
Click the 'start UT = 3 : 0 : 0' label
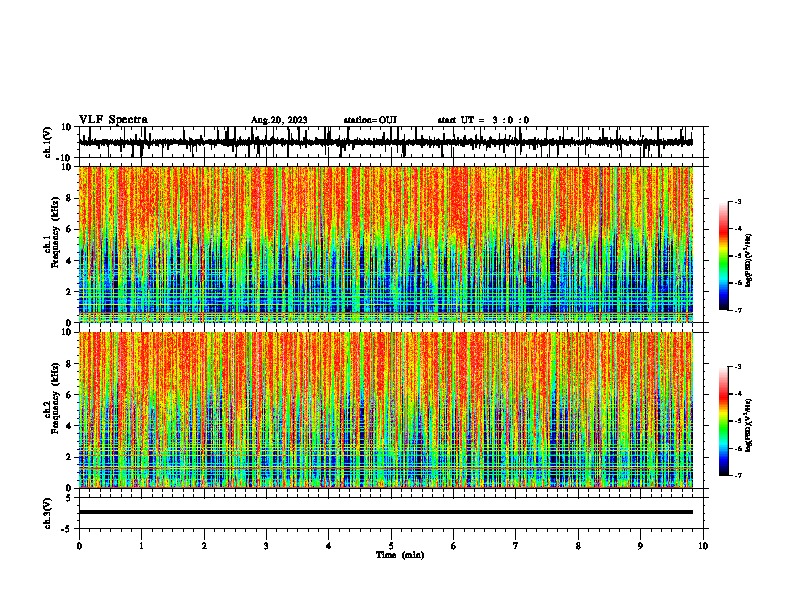click(x=483, y=120)
